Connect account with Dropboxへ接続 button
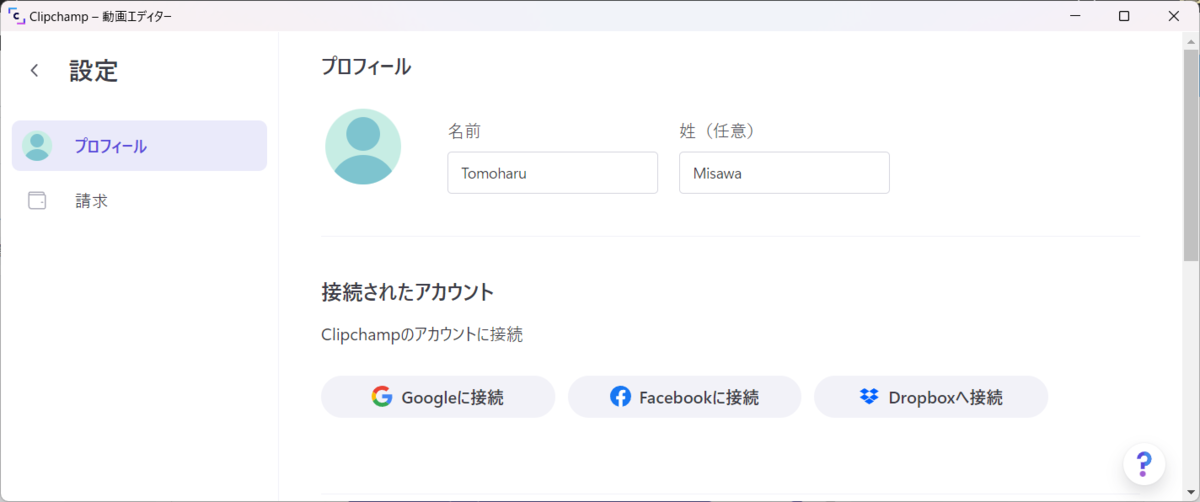 [931, 397]
